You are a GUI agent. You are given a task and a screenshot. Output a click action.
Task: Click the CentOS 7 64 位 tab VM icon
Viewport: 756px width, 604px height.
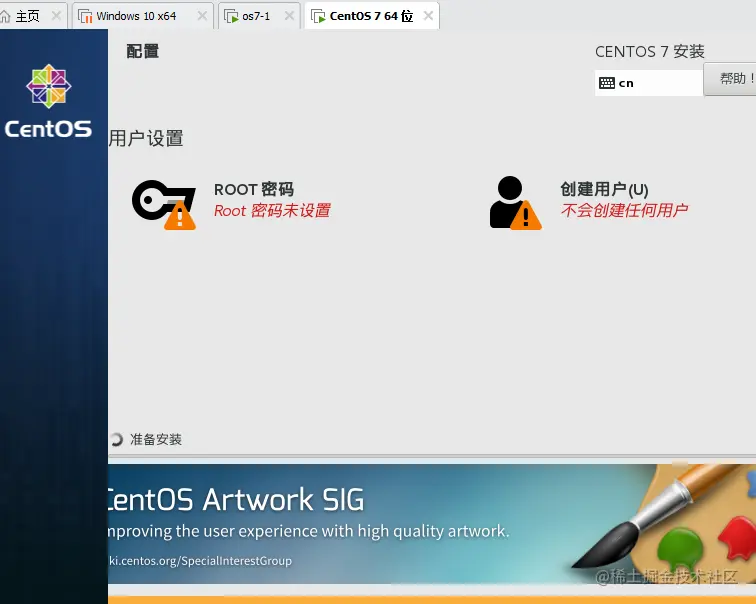click(318, 16)
